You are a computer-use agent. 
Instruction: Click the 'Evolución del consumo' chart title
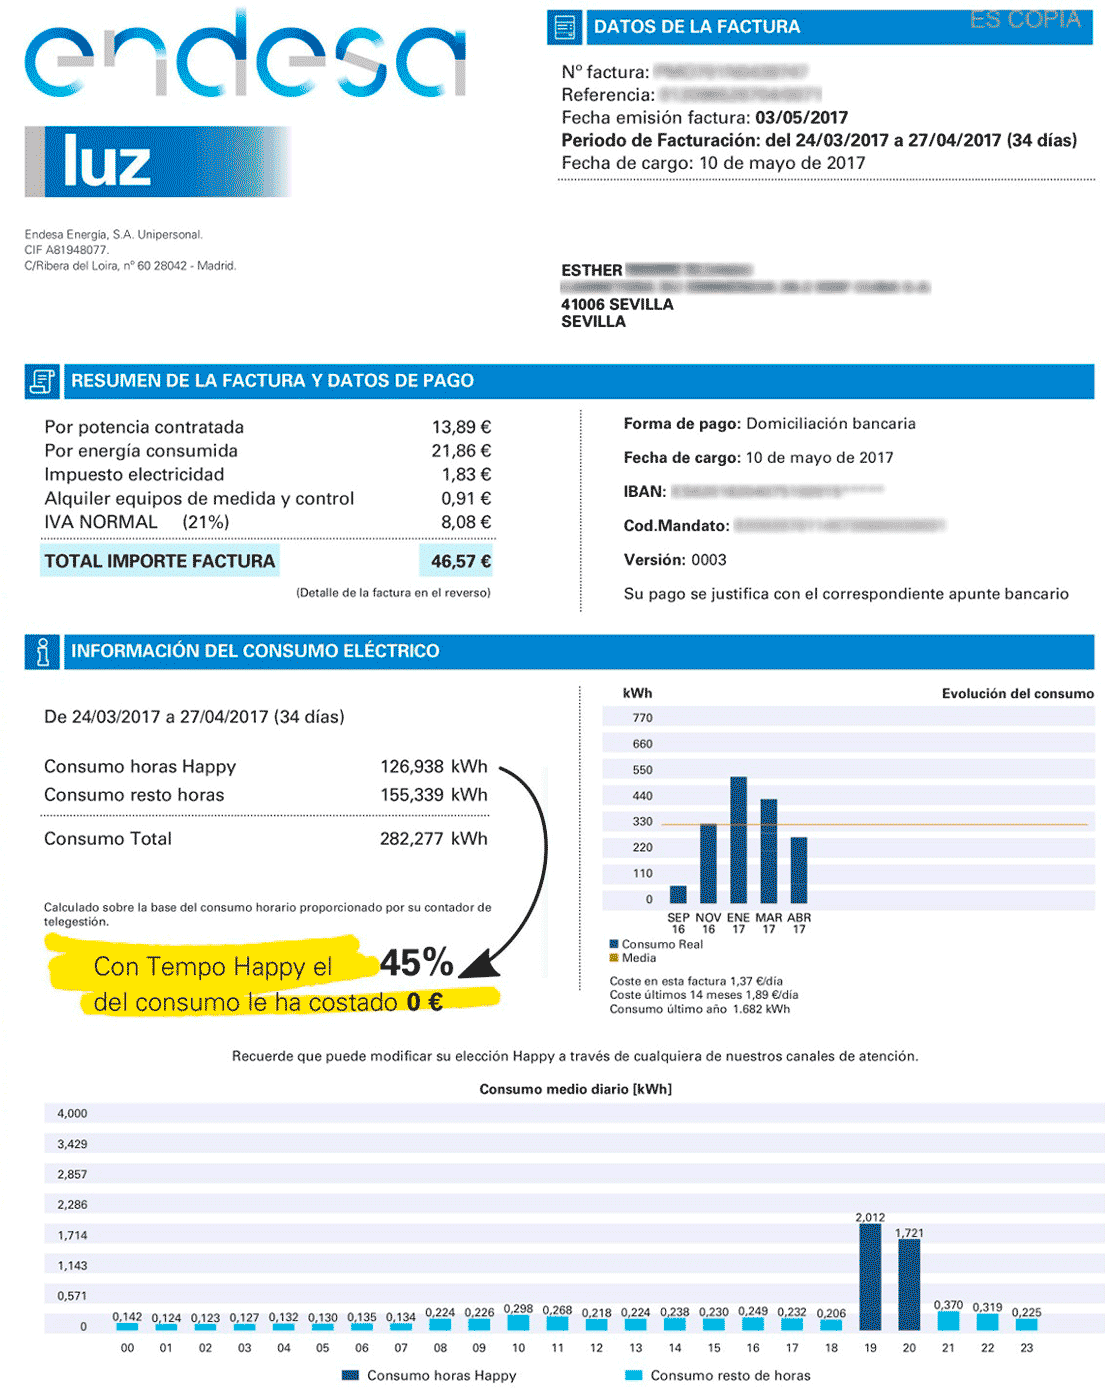point(1017,693)
